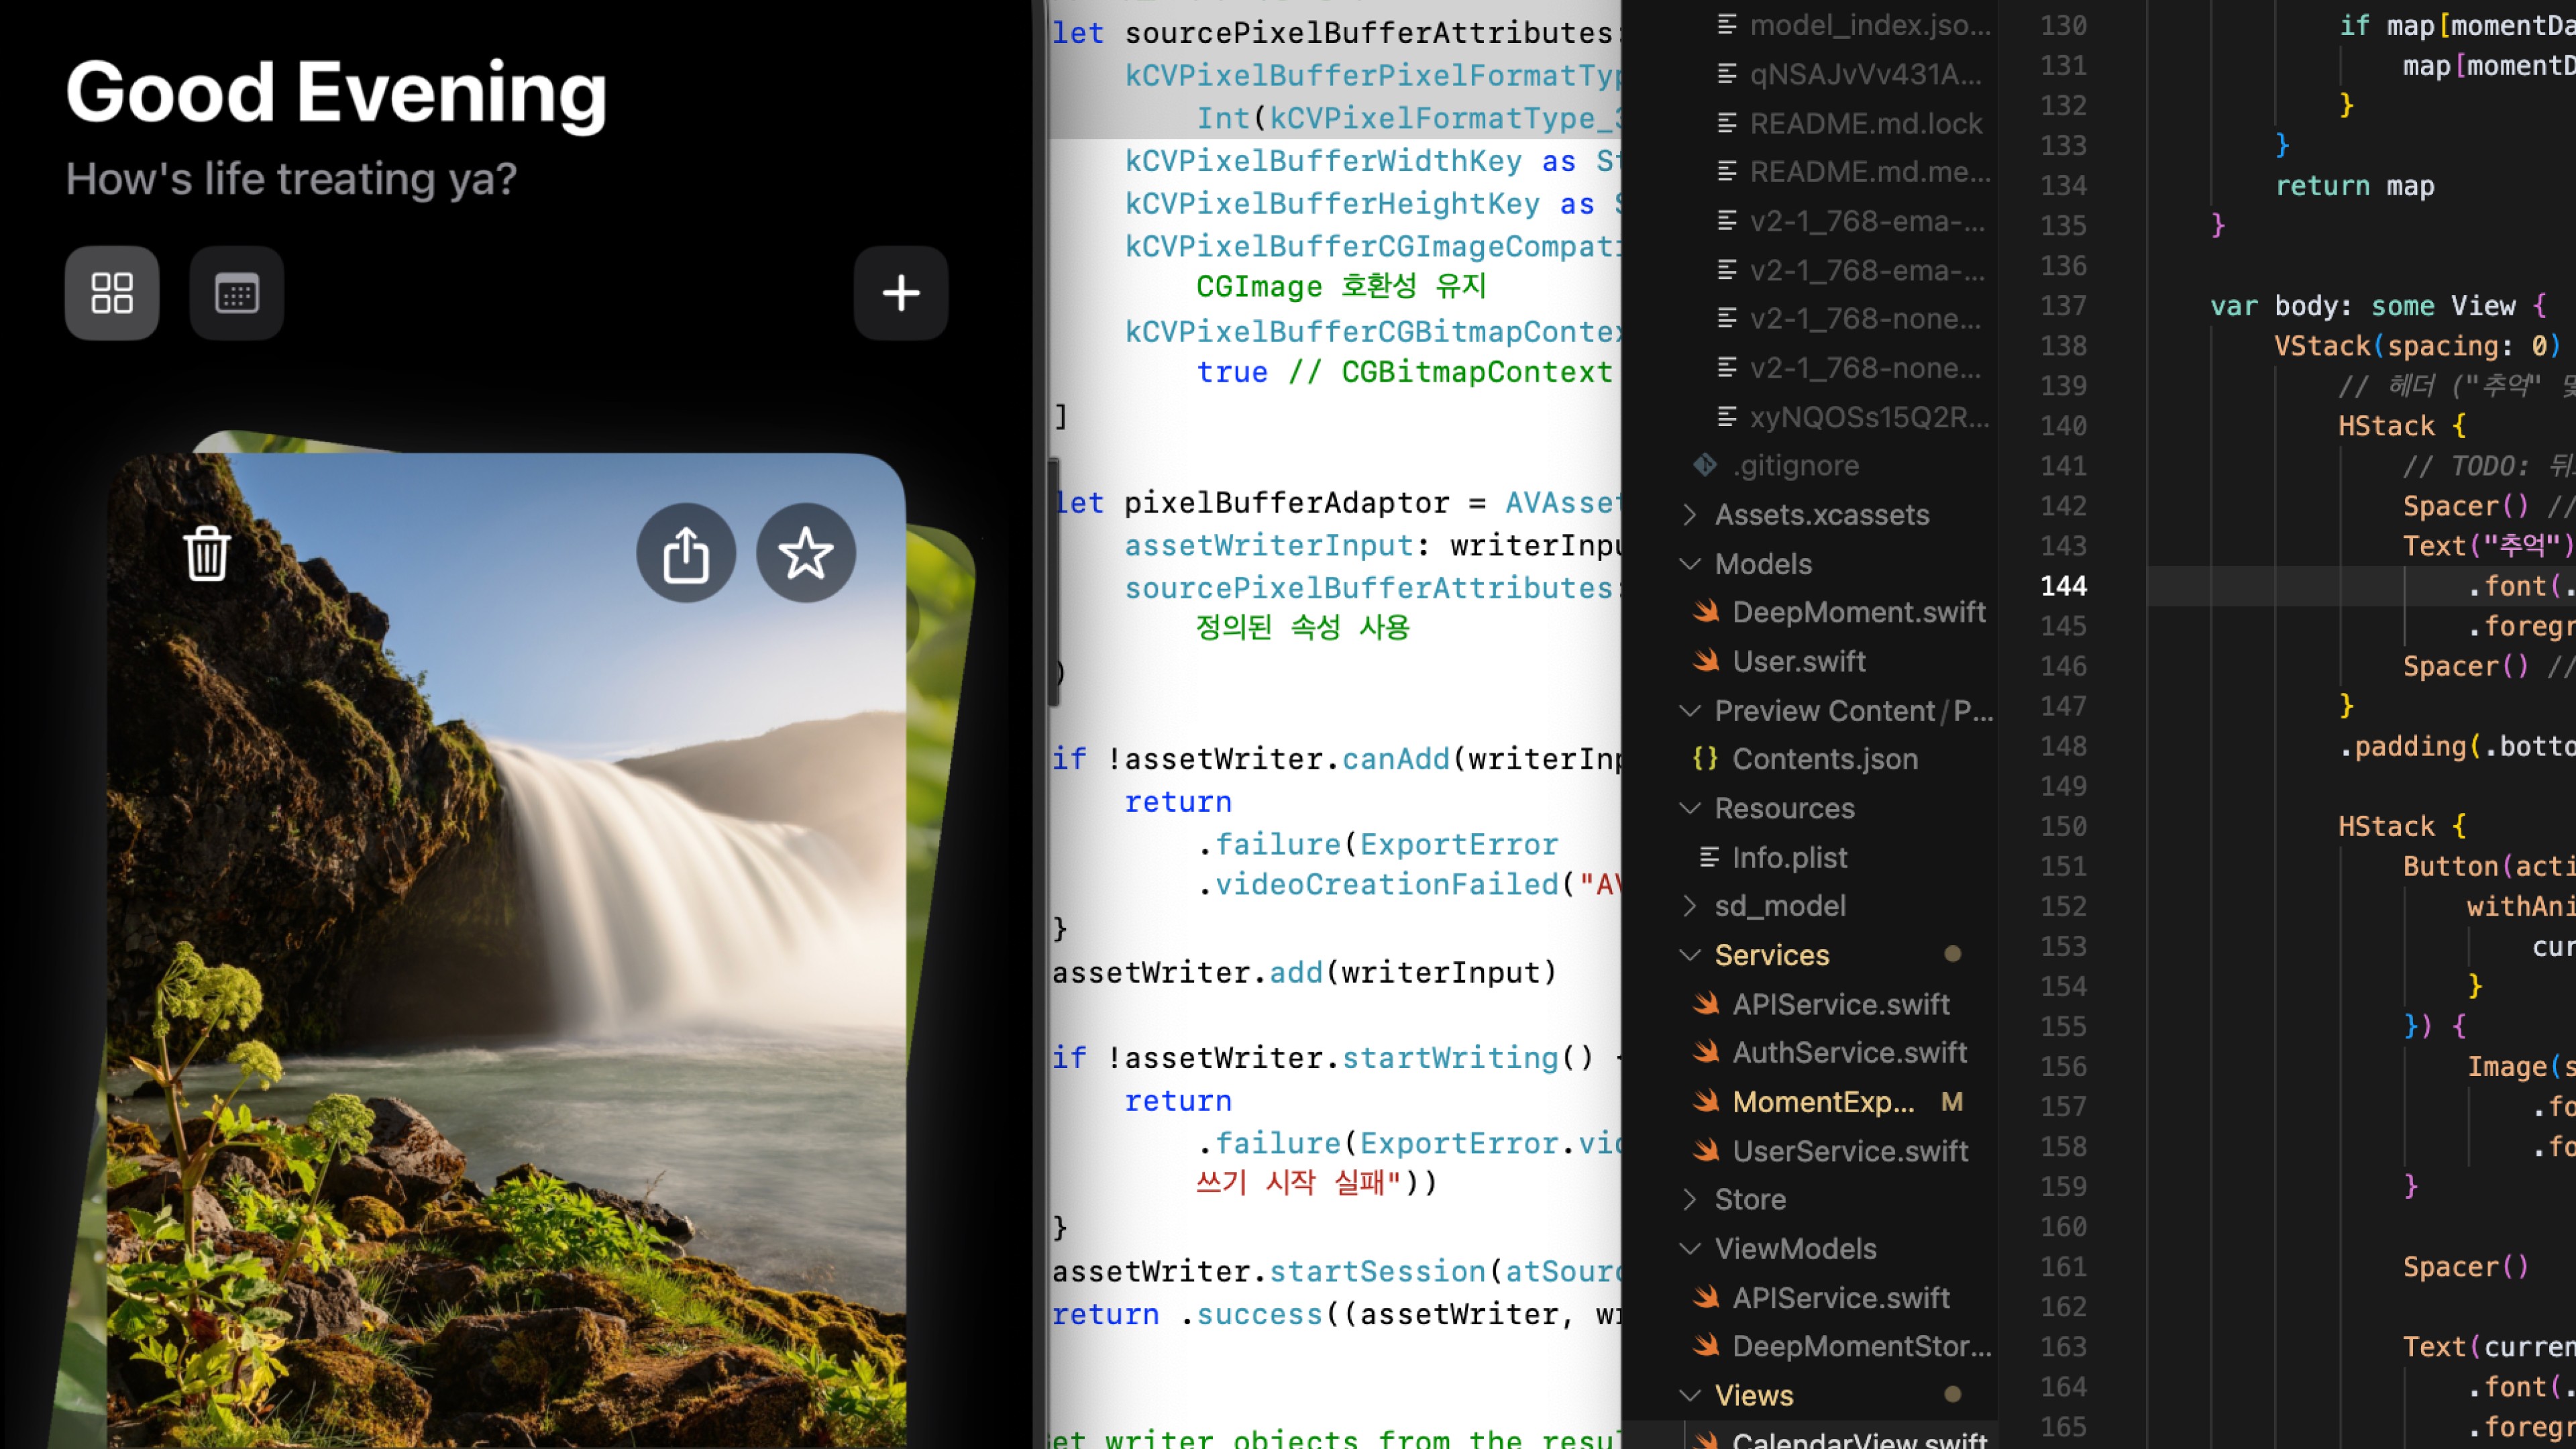Click the file icon beside README.md.lock
Image resolution: width=2576 pixels, height=1449 pixels.
pyautogui.click(x=1727, y=123)
